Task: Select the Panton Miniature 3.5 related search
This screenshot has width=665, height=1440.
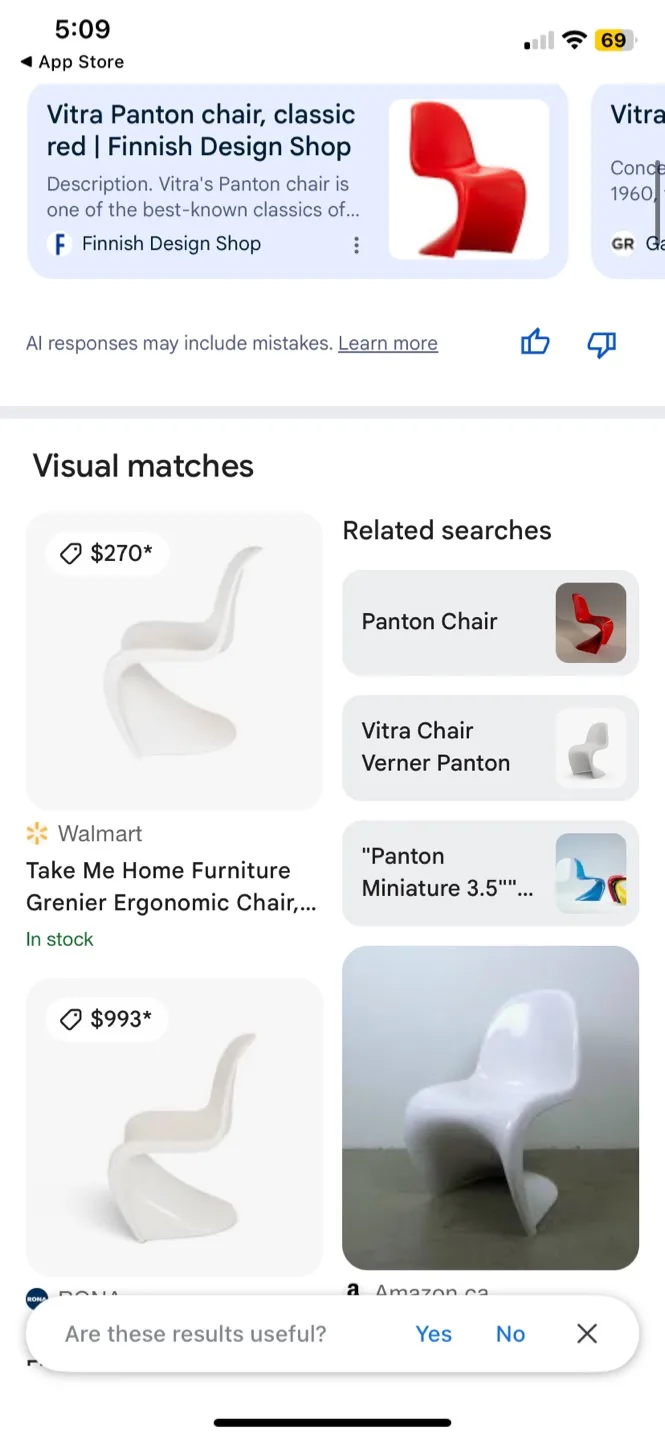Action: pyautogui.click(x=490, y=873)
